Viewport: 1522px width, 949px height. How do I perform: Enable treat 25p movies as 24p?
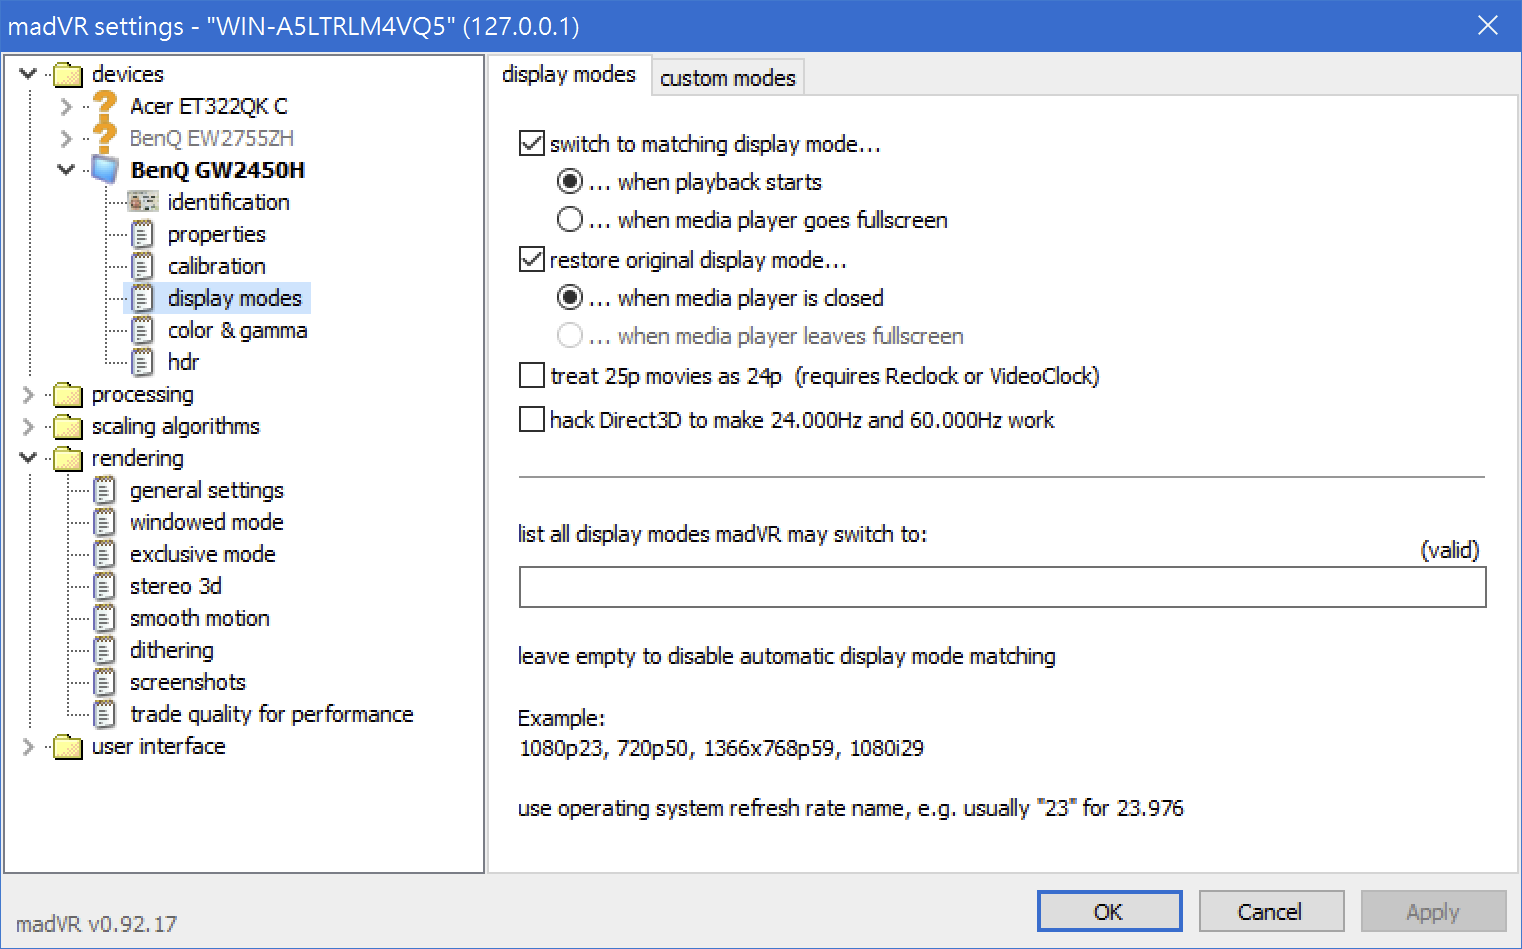tap(532, 376)
